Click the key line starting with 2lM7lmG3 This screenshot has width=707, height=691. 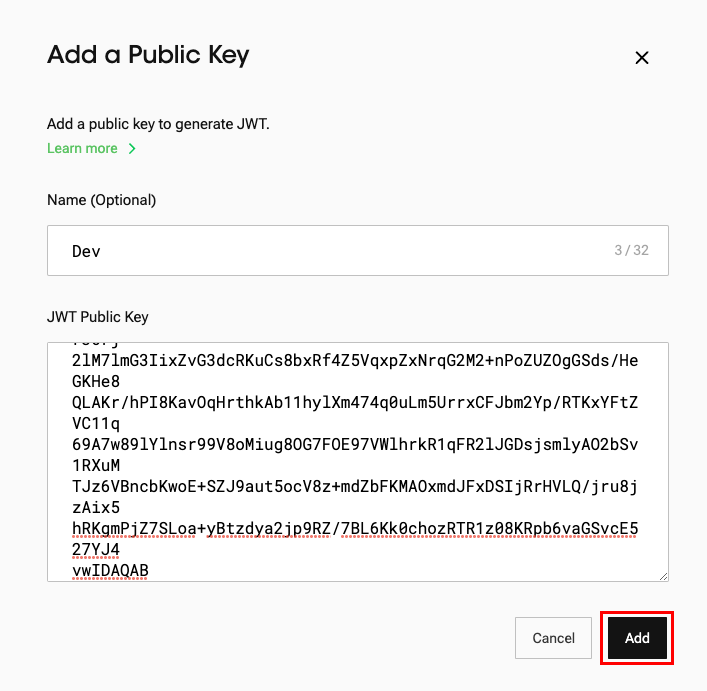(355, 360)
